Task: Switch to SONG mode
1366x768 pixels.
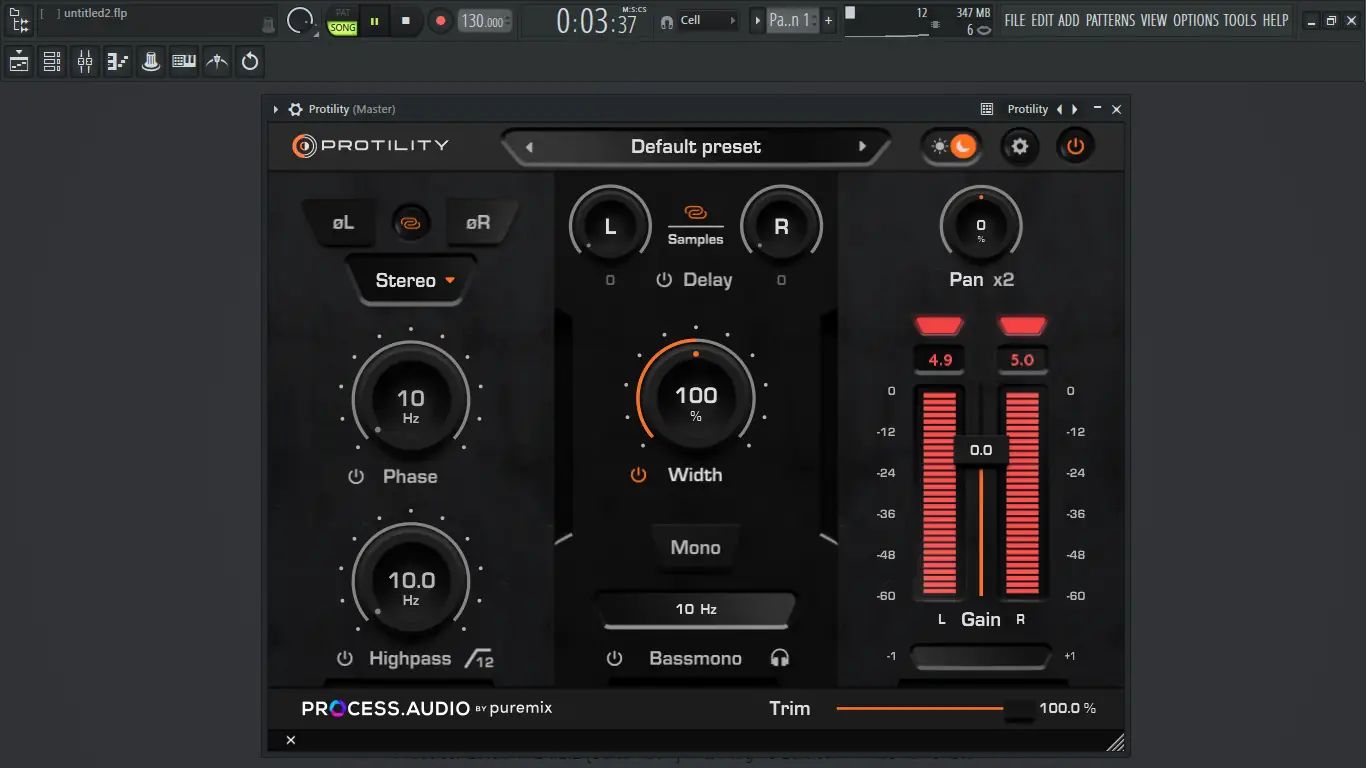Action: (x=343, y=28)
